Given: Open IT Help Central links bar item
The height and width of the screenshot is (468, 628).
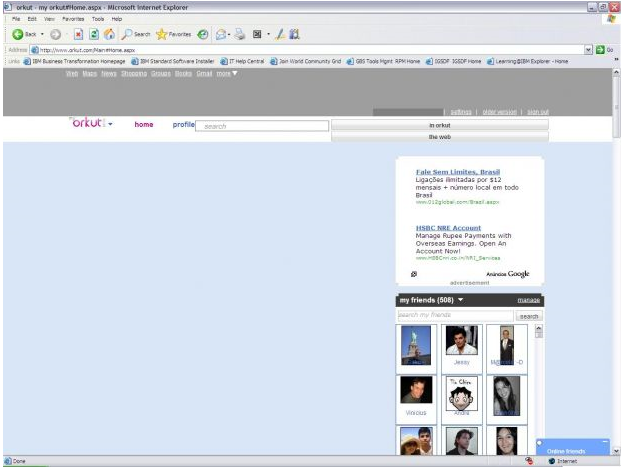Looking at the screenshot, I should pos(243,61).
